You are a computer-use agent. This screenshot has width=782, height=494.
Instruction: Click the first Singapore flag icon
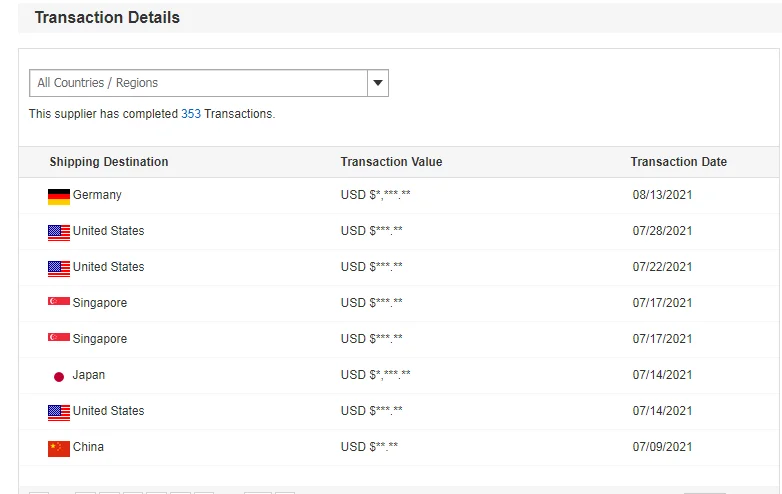(x=59, y=301)
